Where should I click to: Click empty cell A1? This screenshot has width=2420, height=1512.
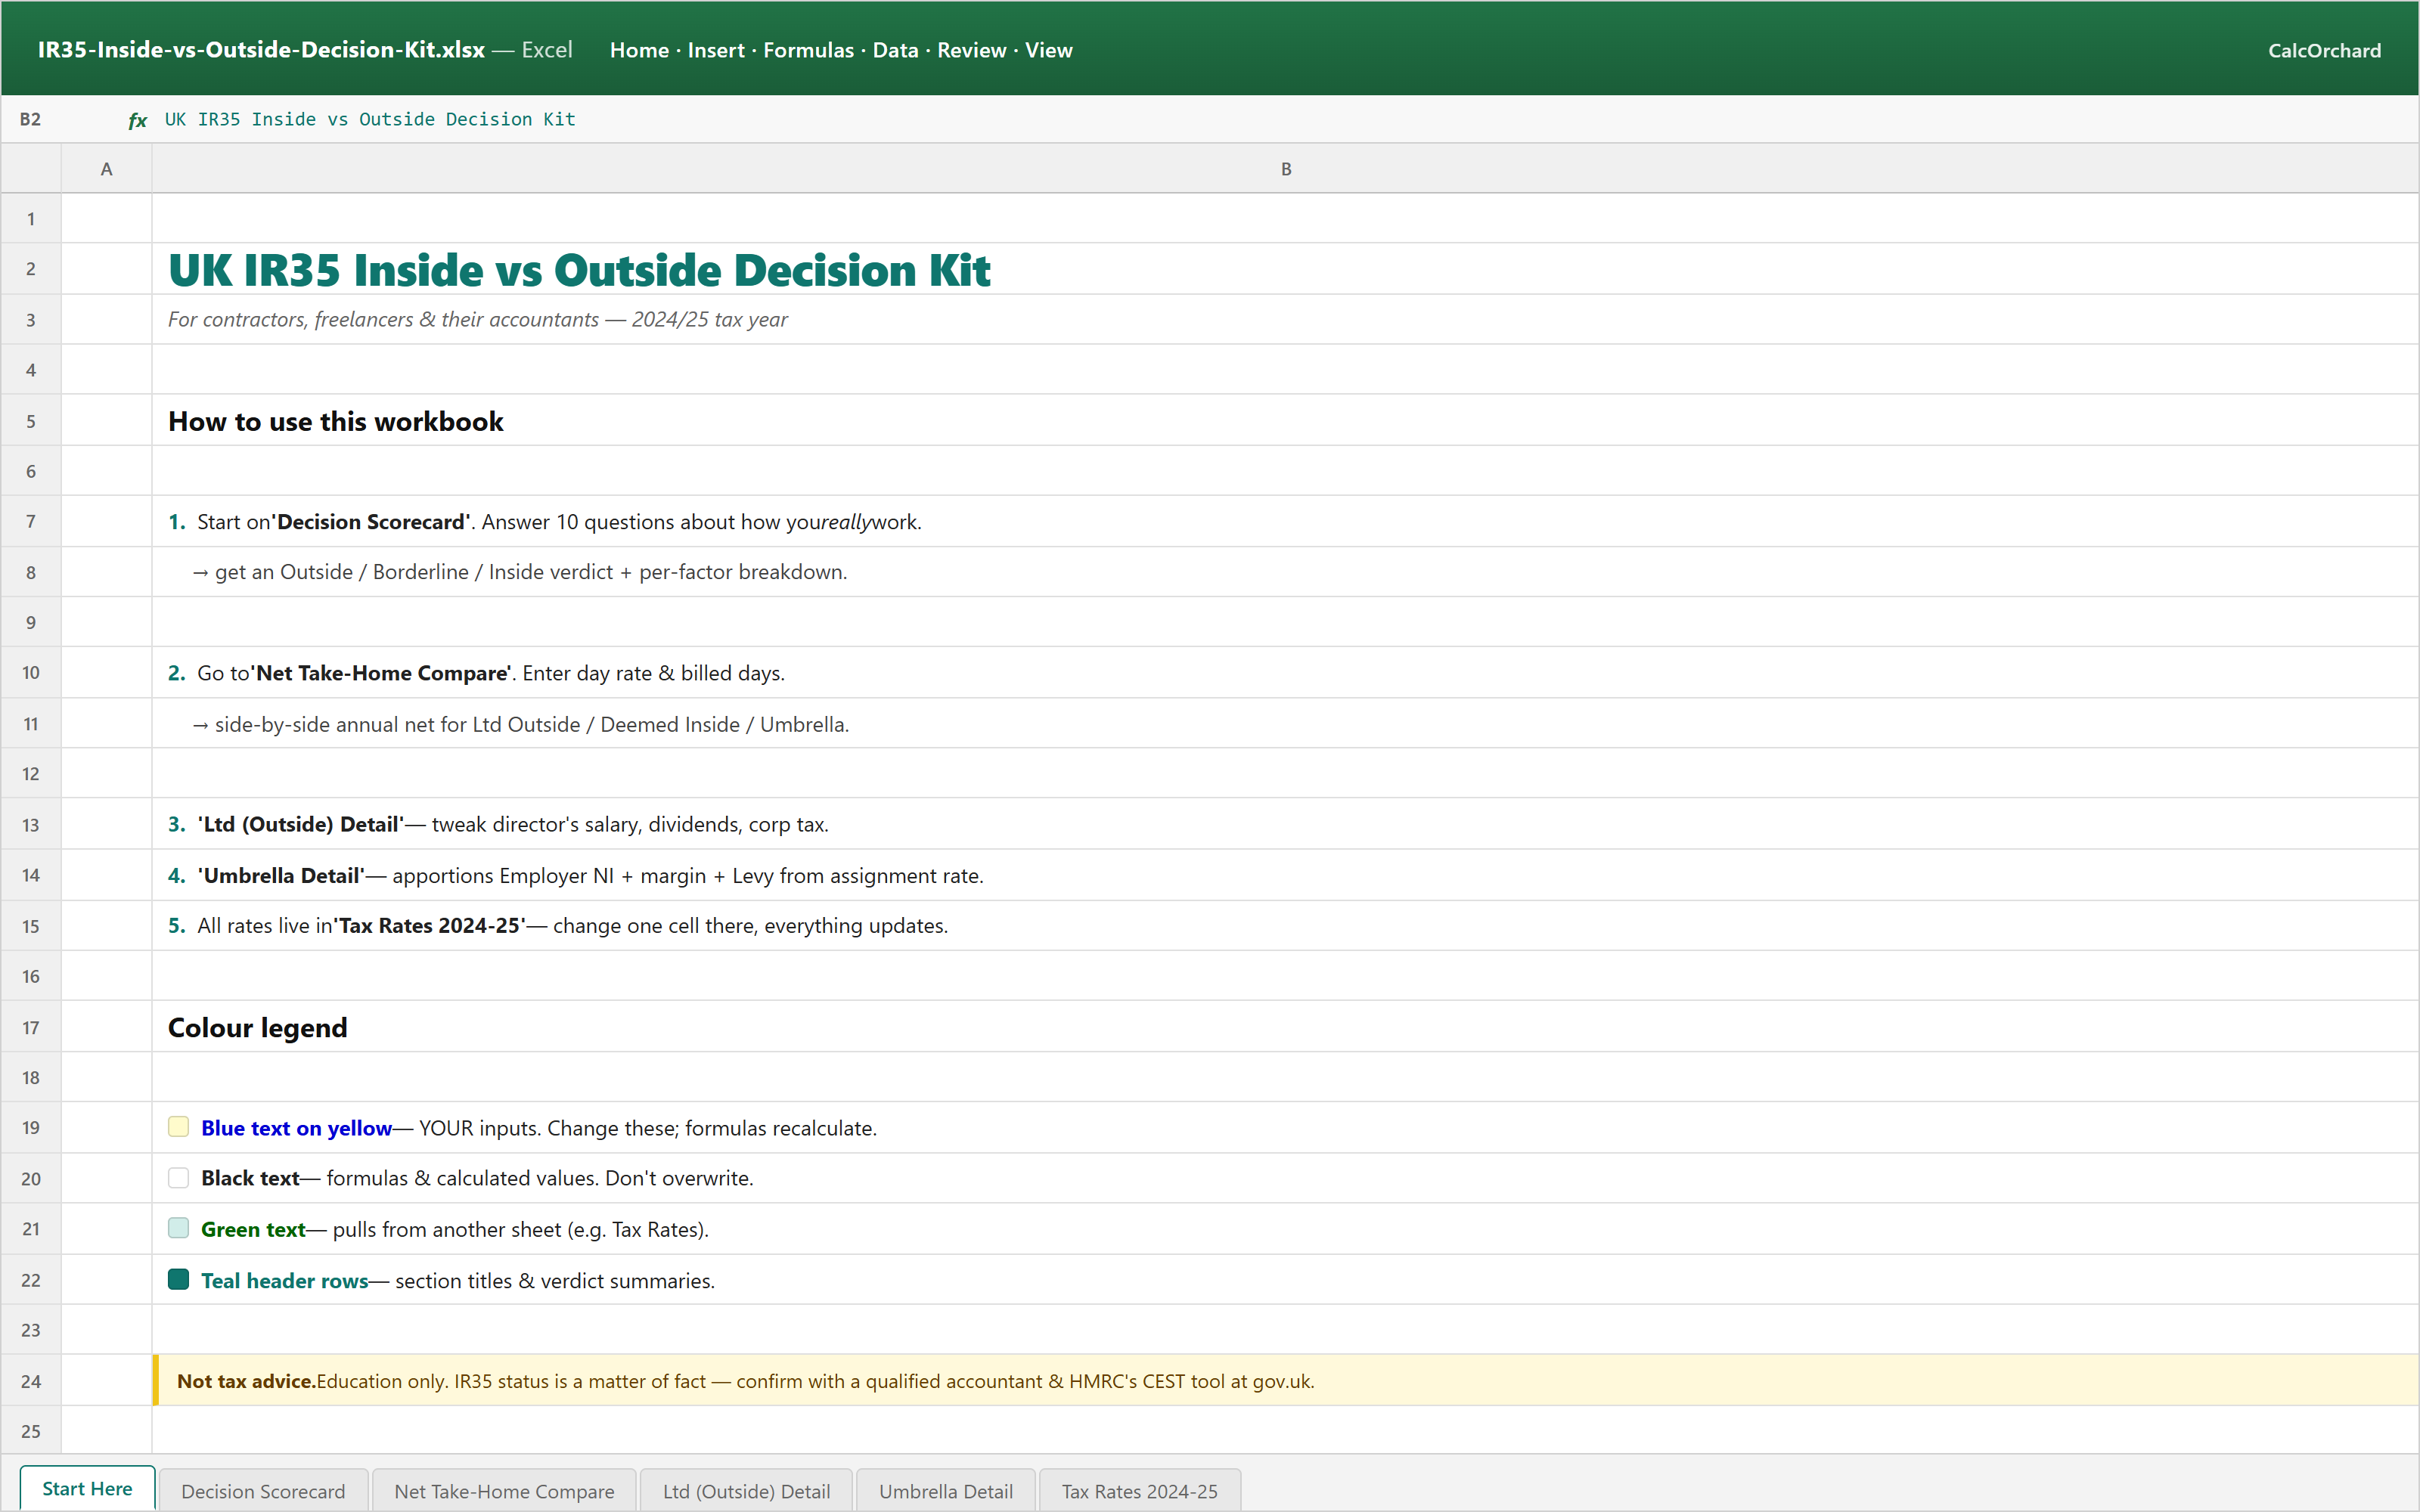click(106, 219)
